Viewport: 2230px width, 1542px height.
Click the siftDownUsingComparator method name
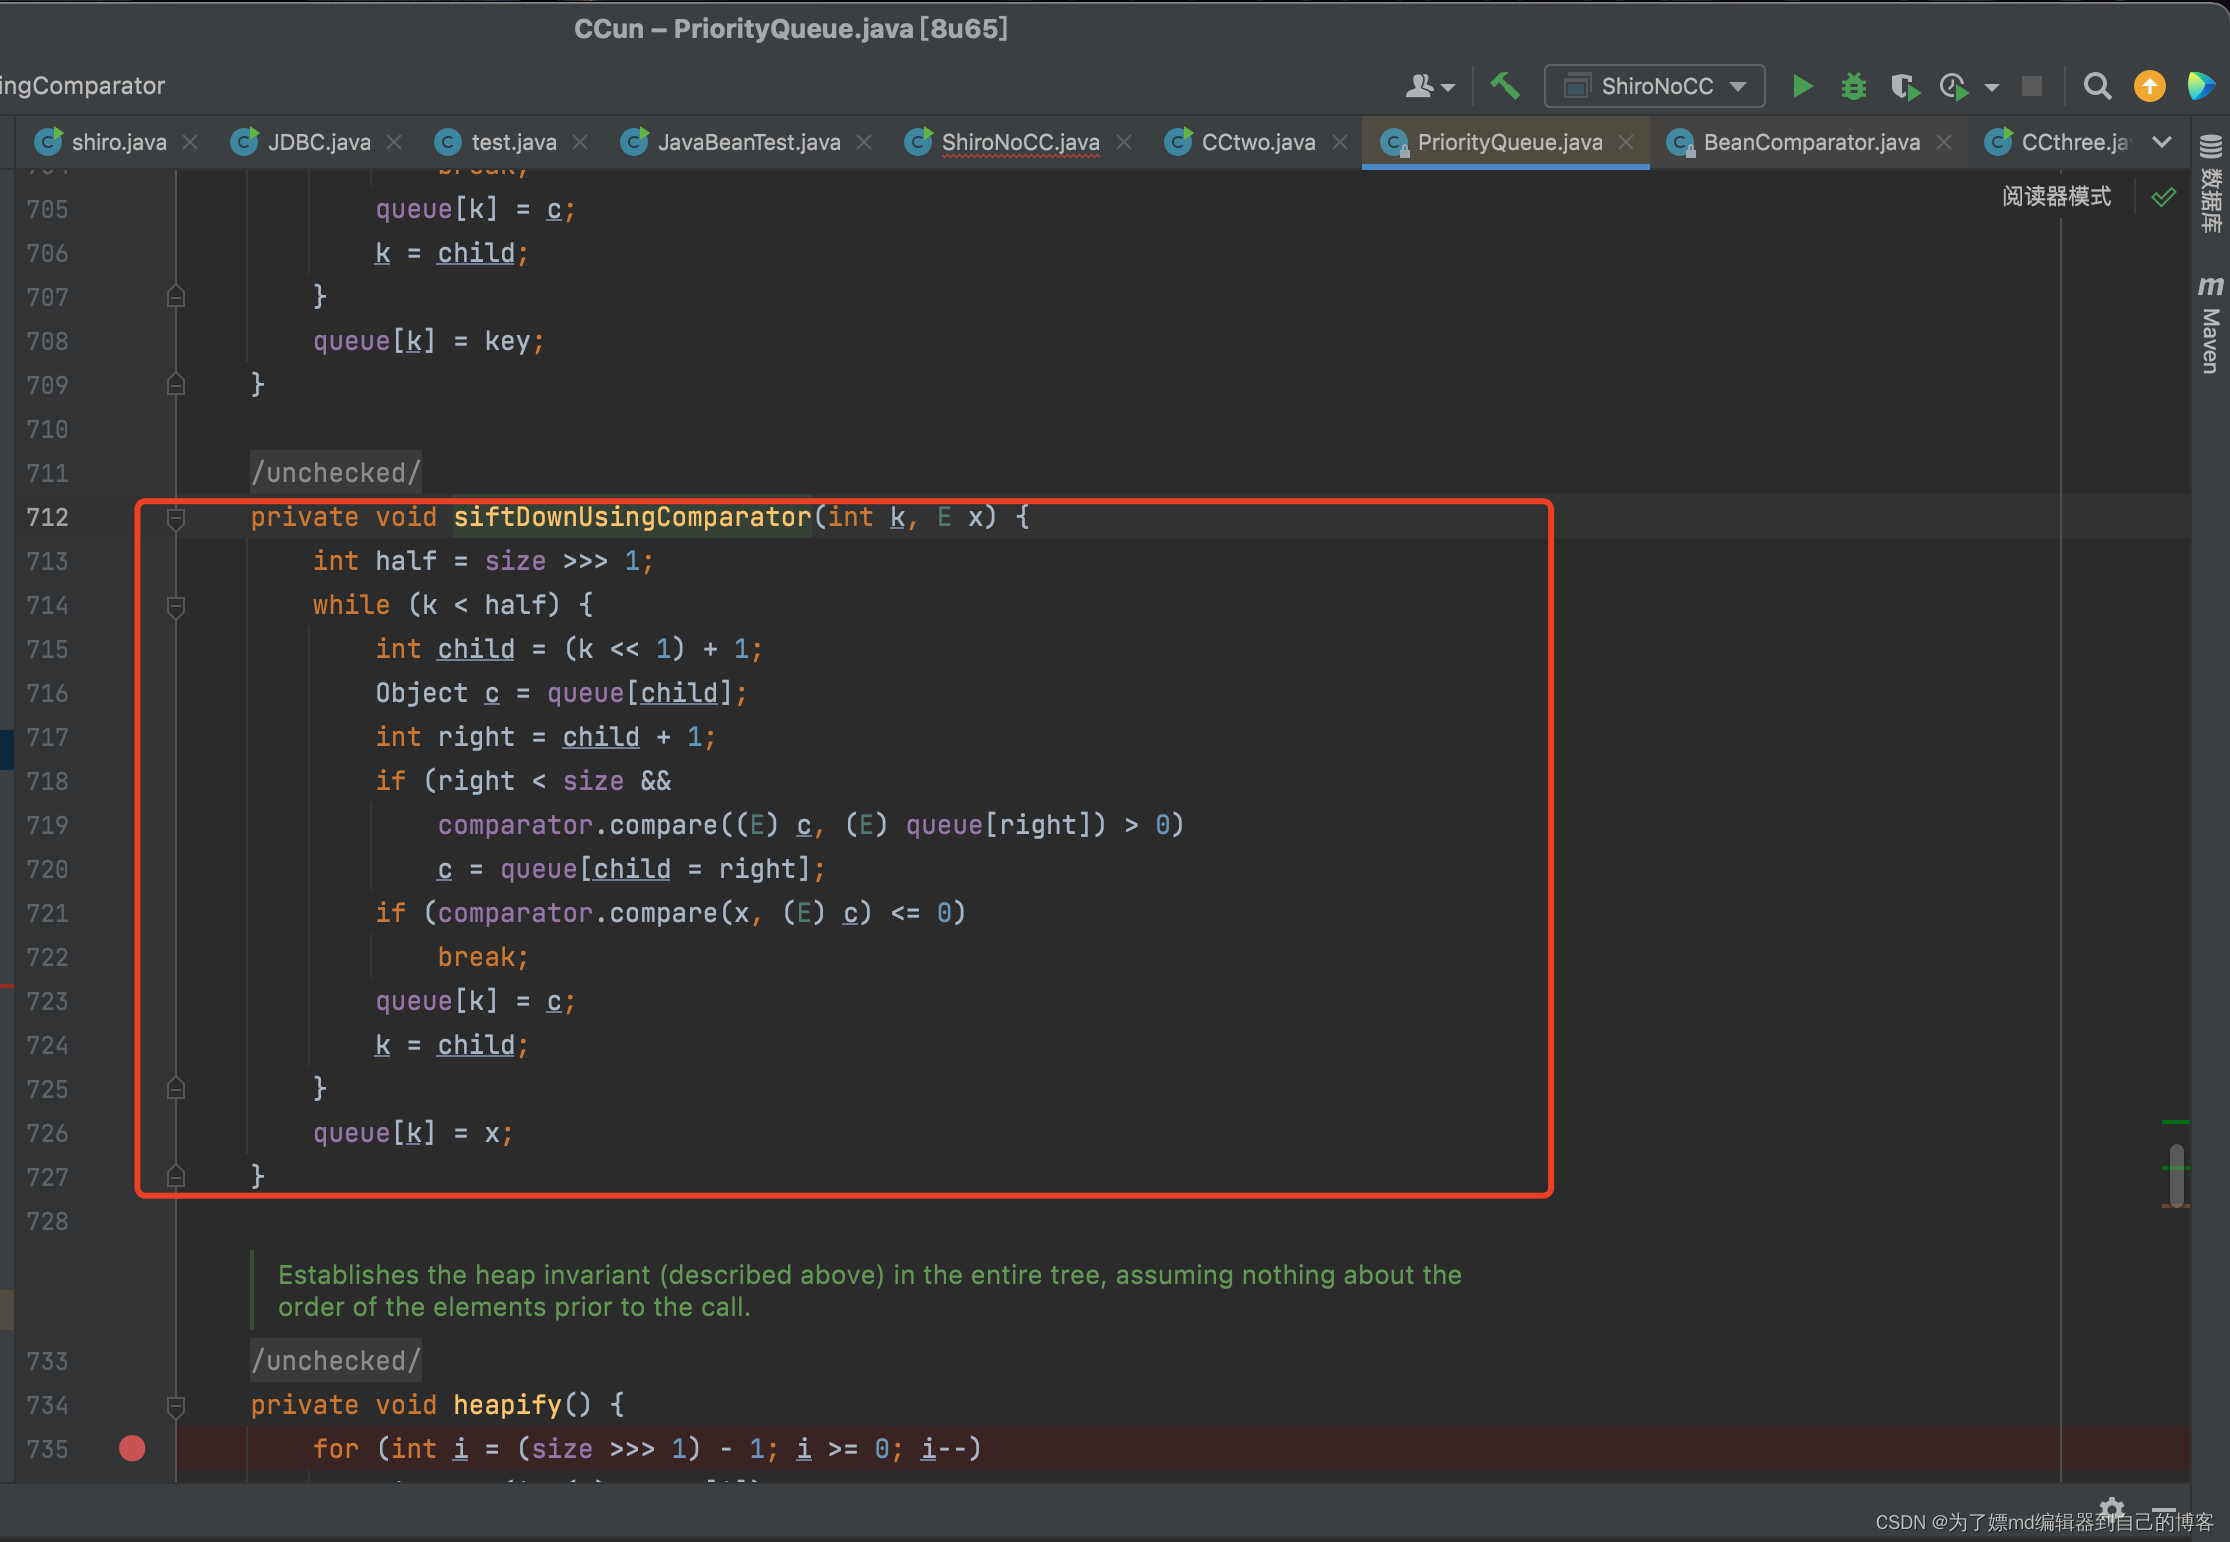[632, 517]
